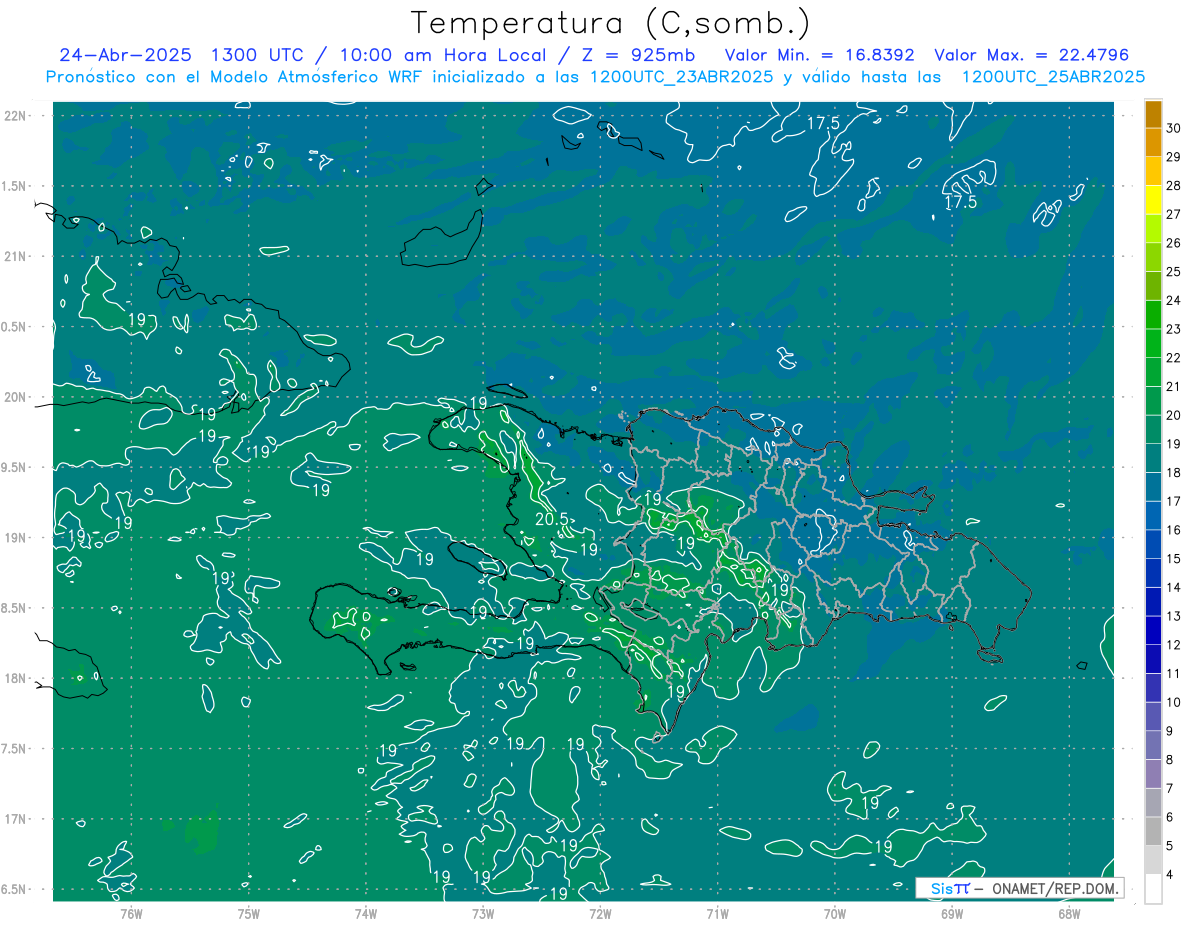The width and height of the screenshot is (1200, 927).
Task: Click the 21N latitude axis label
Action: (x=14, y=256)
